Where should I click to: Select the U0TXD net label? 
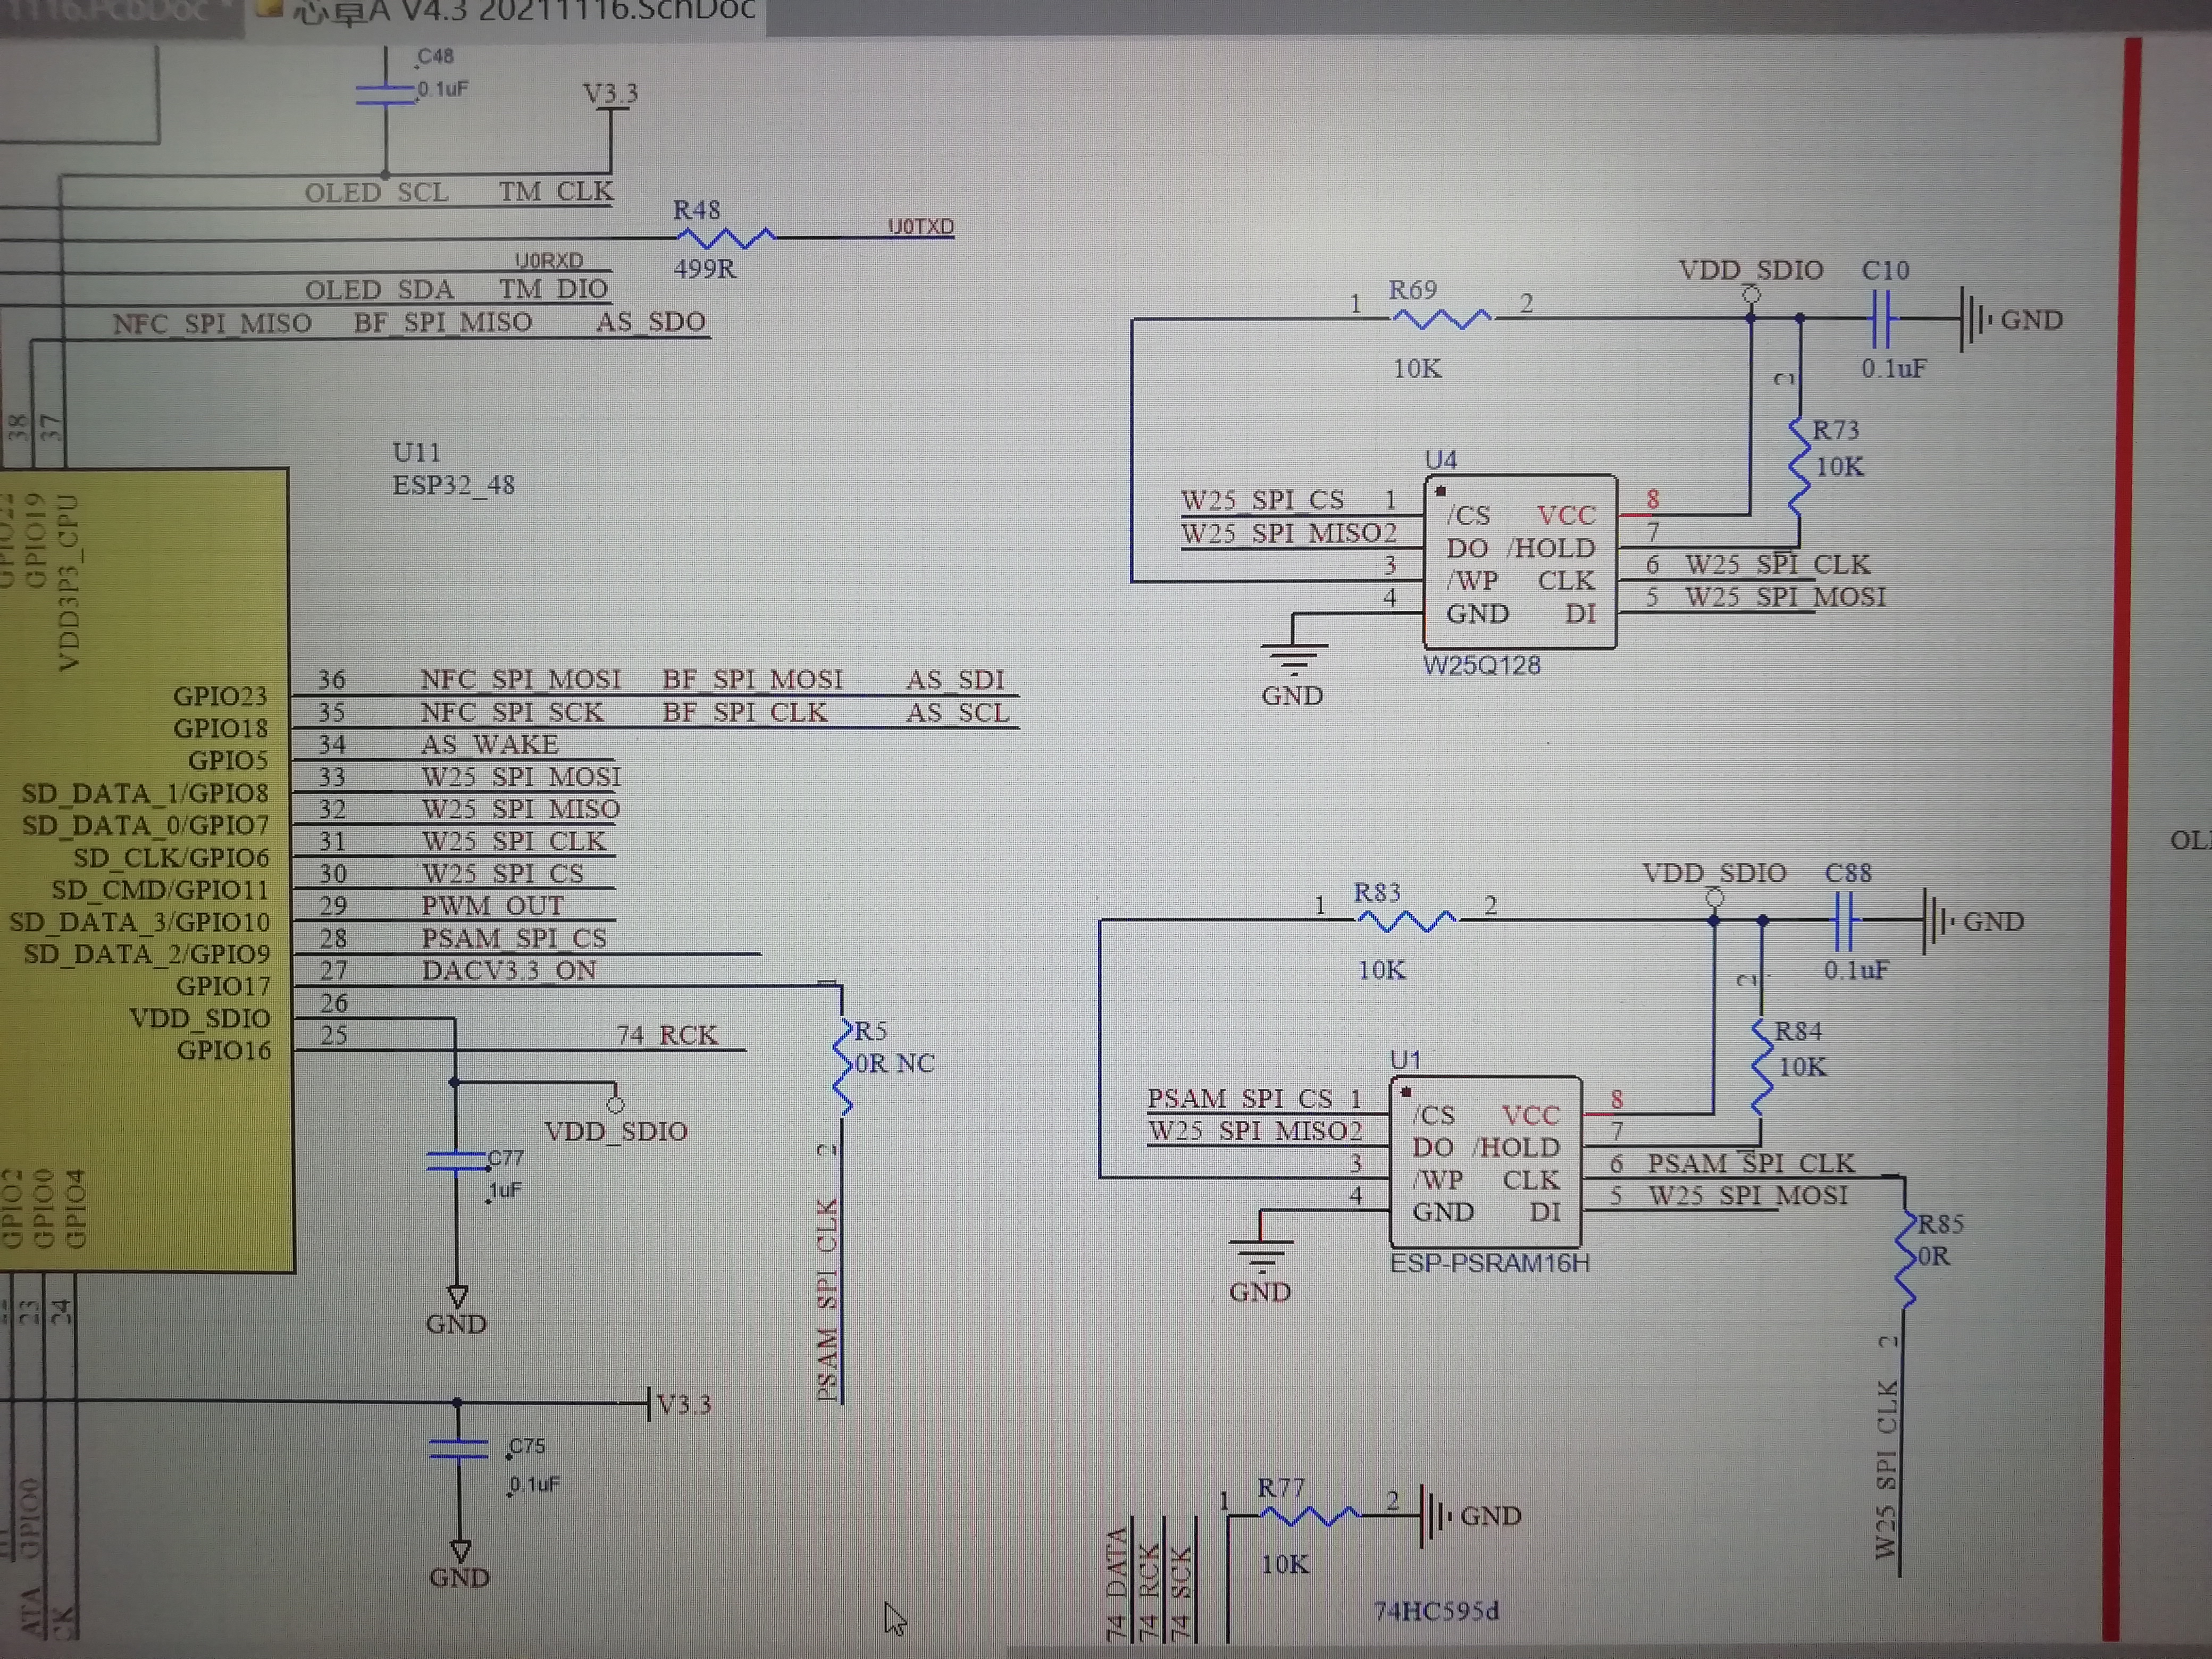(x=921, y=227)
